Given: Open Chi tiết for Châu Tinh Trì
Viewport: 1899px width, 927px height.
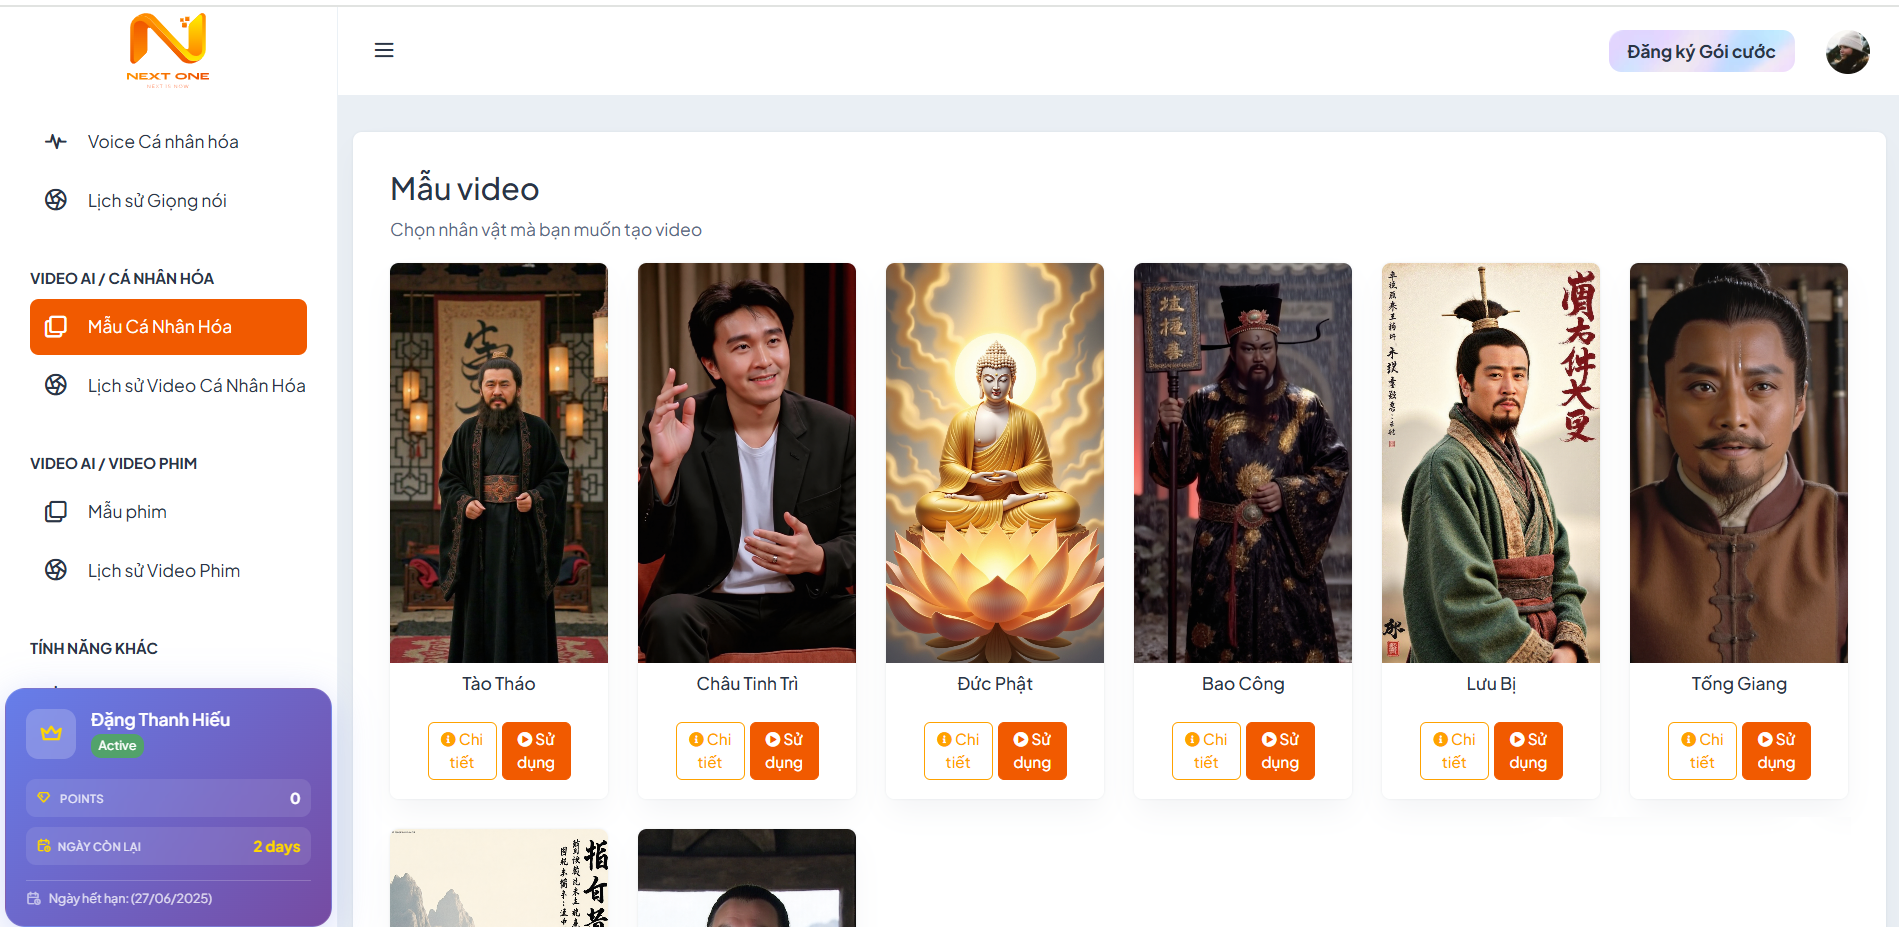Looking at the screenshot, I should point(710,751).
